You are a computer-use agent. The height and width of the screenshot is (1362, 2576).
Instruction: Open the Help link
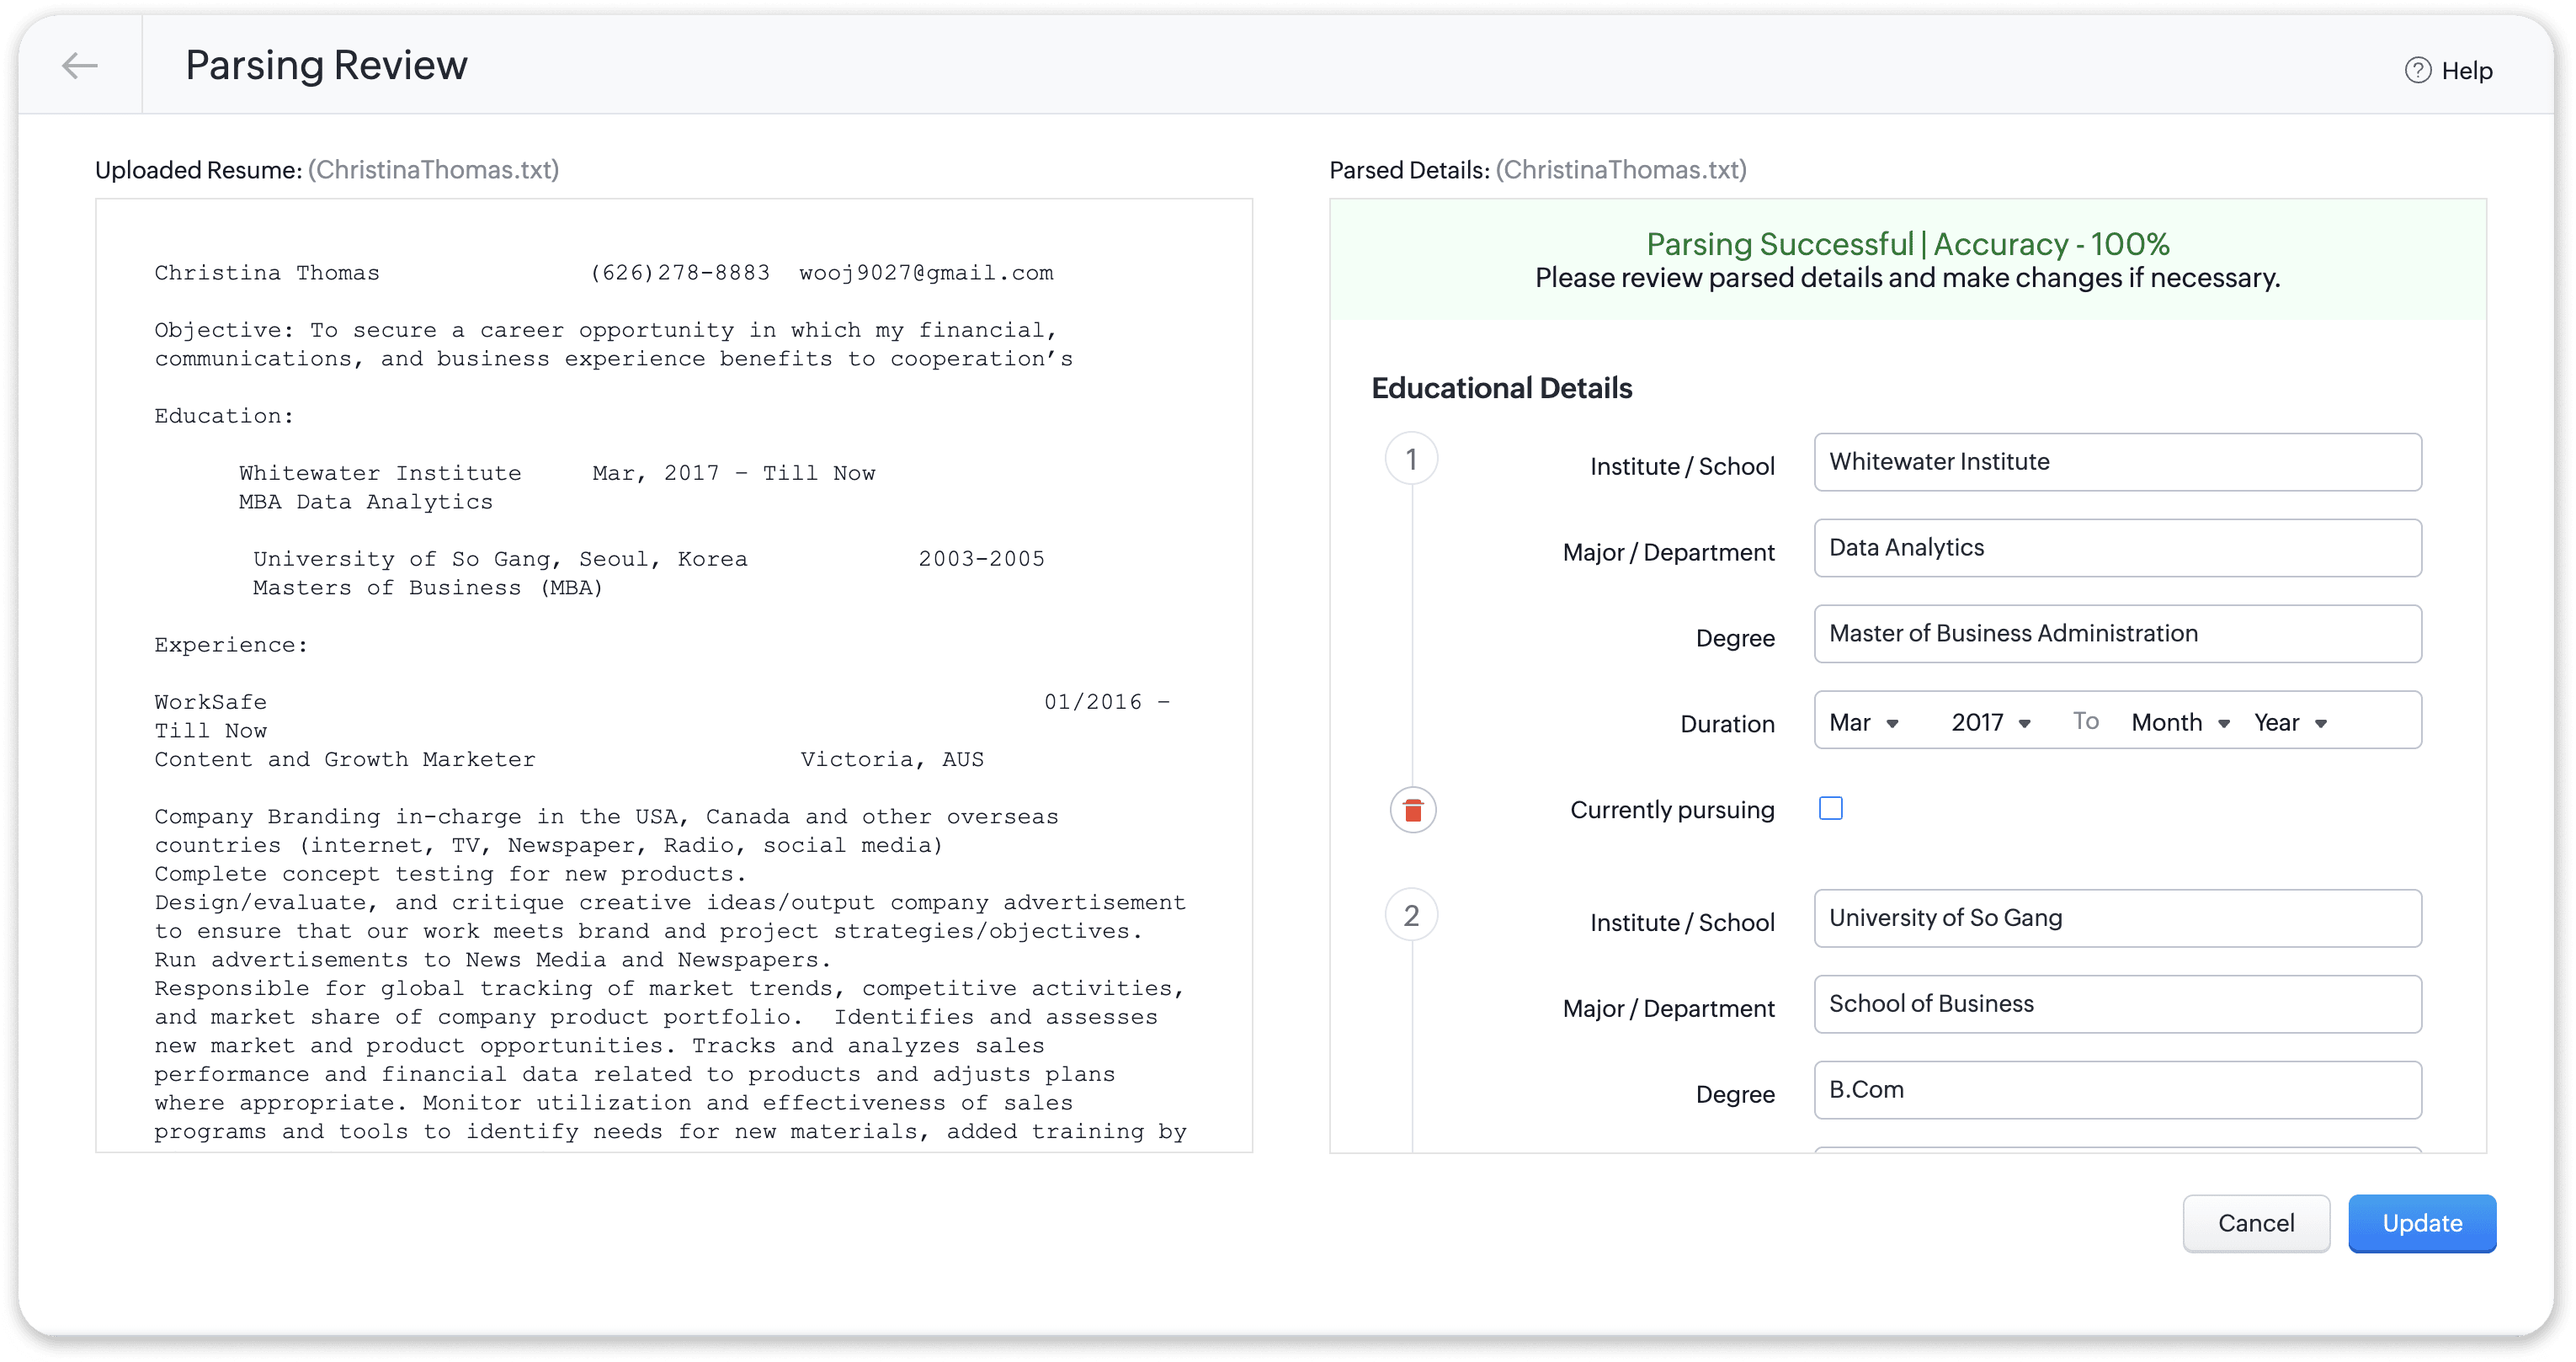pyautogui.click(x=2466, y=71)
